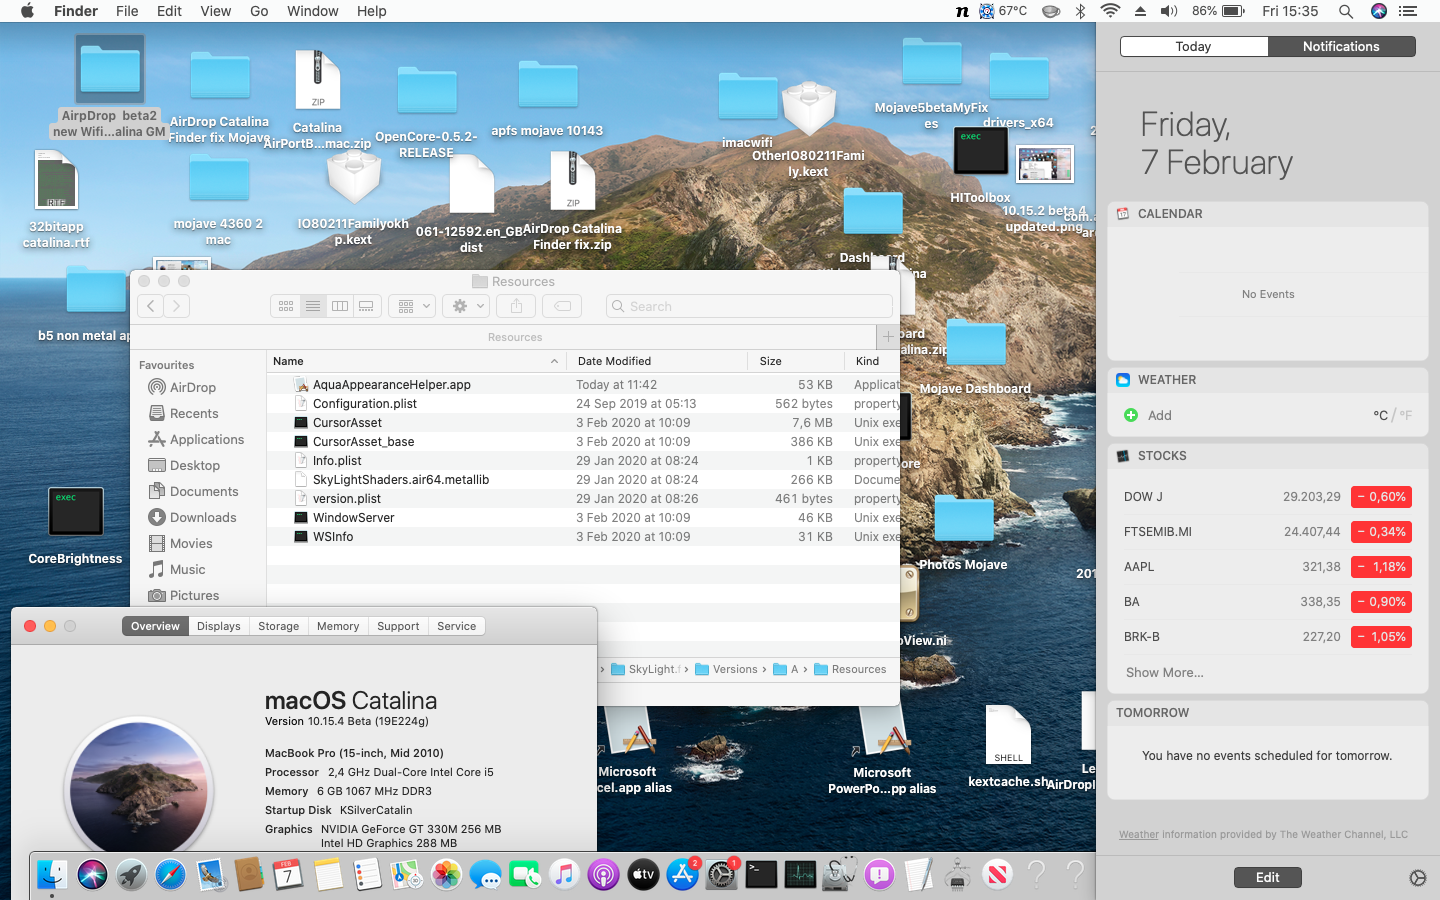Open the Displays tab in About This Mac
This screenshot has height=900, width=1440.
(x=218, y=626)
